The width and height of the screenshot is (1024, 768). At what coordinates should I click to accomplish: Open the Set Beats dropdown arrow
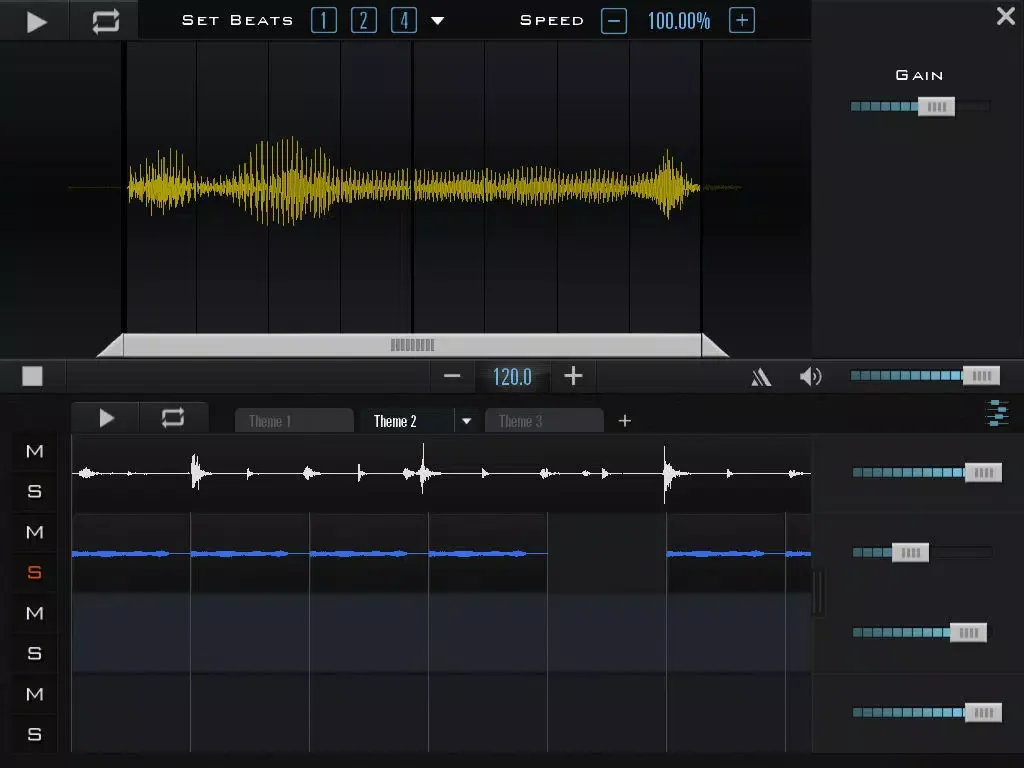click(438, 21)
